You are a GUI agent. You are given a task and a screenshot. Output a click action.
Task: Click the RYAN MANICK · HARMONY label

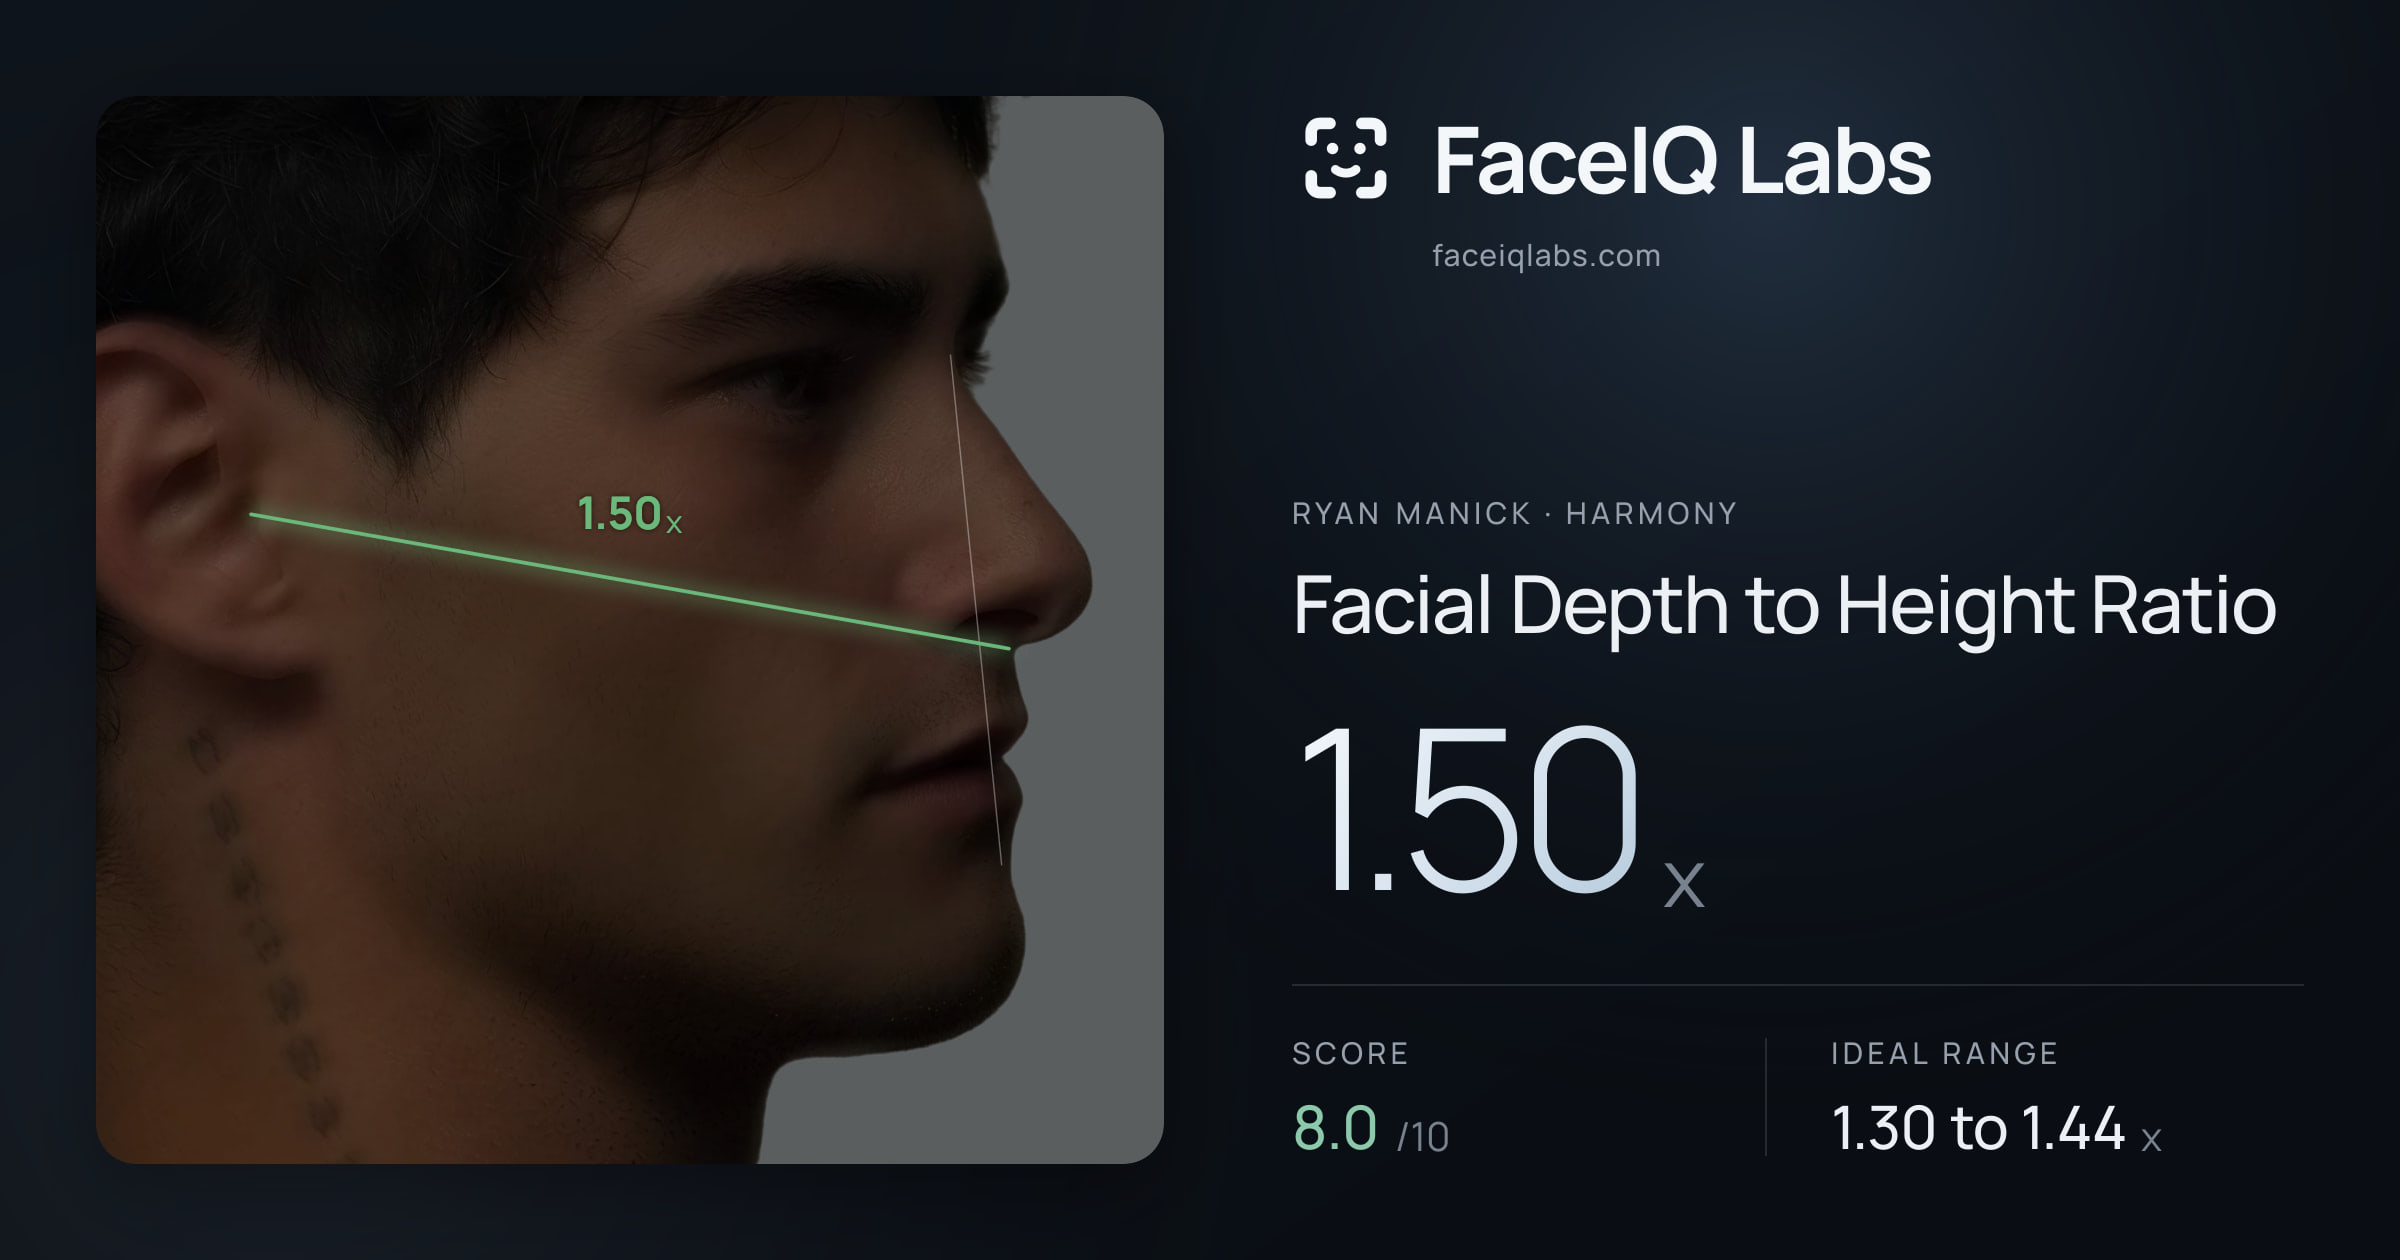pyautogui.click(x=1514, y=514)
